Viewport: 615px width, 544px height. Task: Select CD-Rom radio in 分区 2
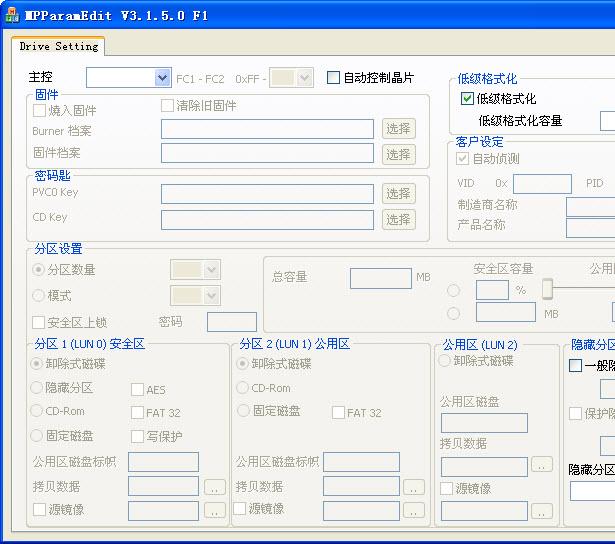[242, 388]
